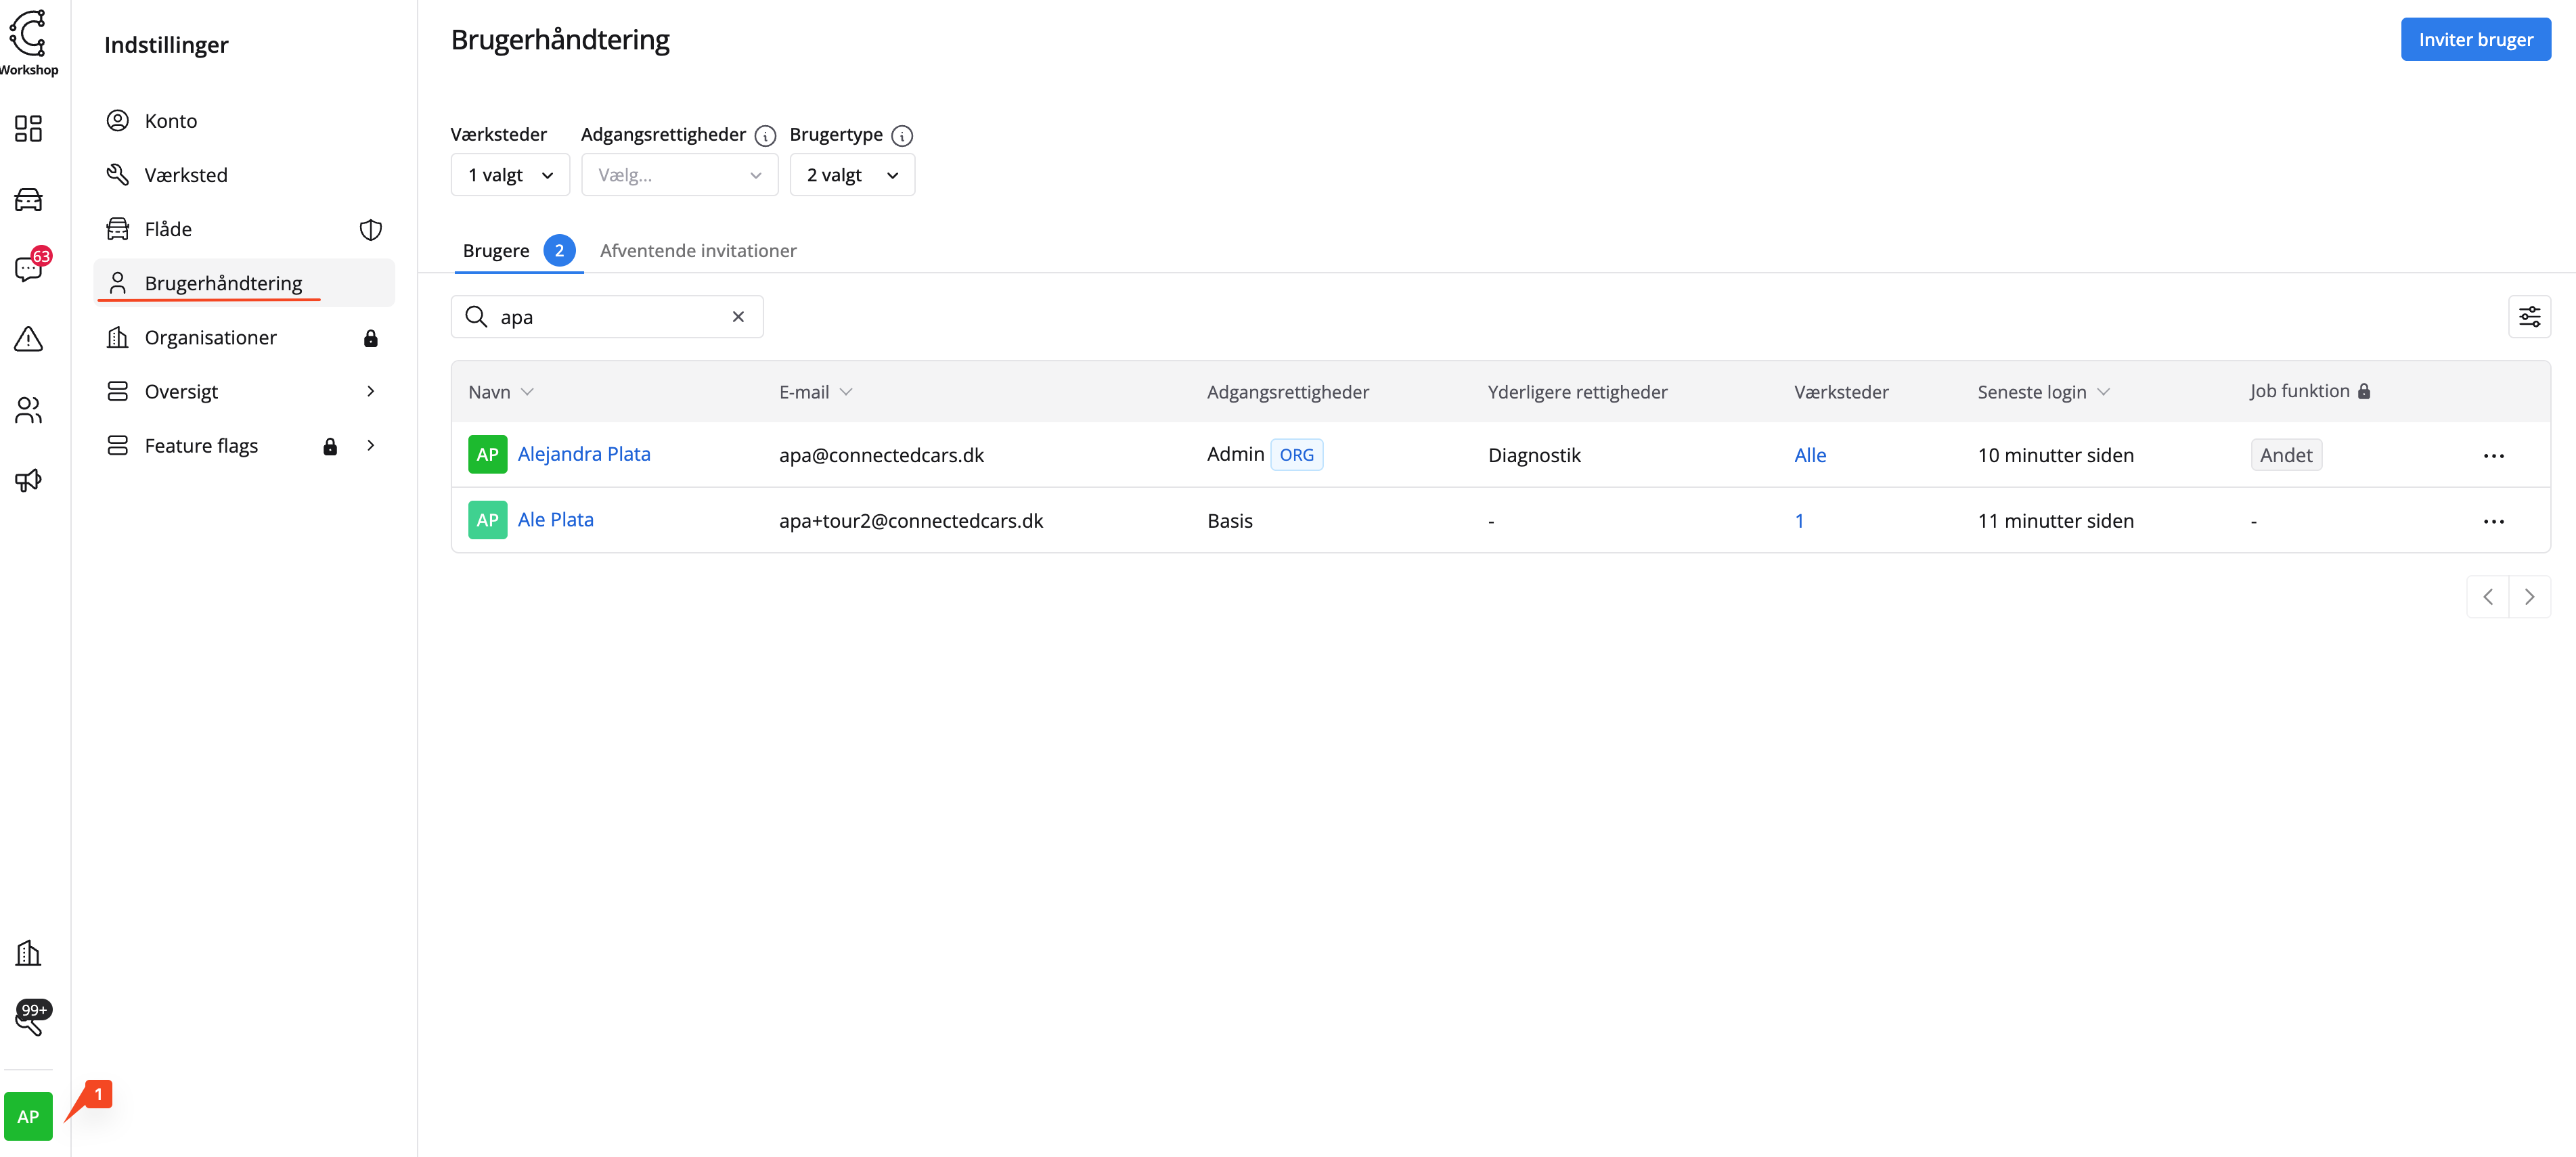Open Alejandra Plata user link
This screenshot has height=1157, width=2576.
pyautogui.click(x=584, y=454)
